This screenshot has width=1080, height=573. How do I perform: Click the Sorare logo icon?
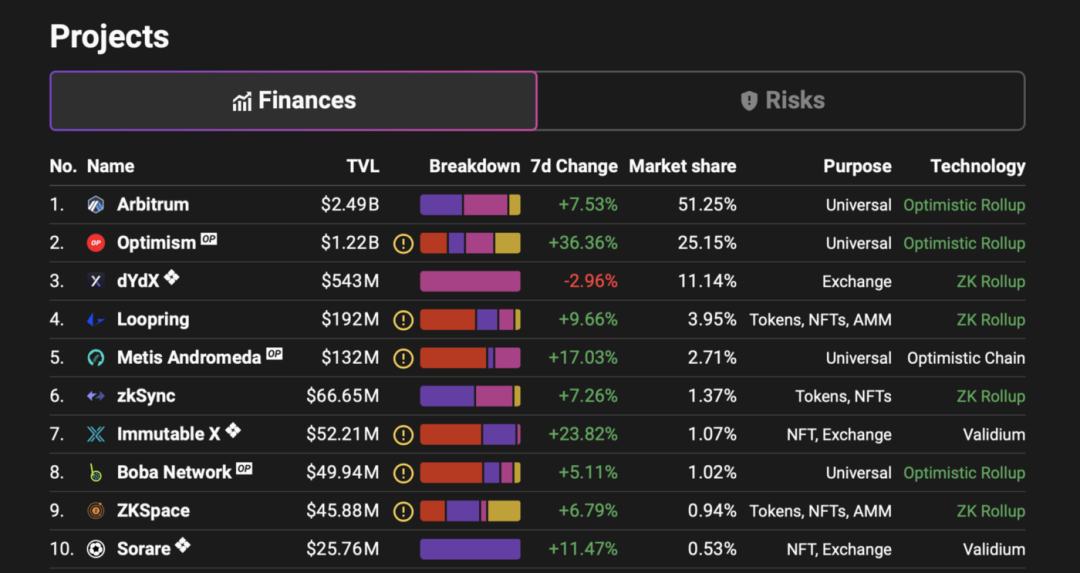click(x=96, y=549)
